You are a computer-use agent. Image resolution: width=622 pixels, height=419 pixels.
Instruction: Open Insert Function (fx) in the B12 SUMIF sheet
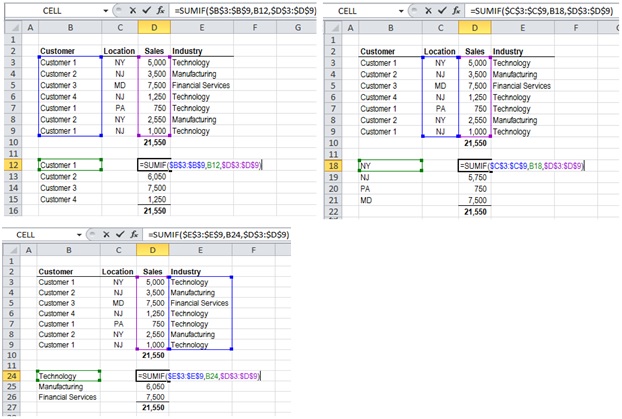pyautogui.click(x=160, y=11)
